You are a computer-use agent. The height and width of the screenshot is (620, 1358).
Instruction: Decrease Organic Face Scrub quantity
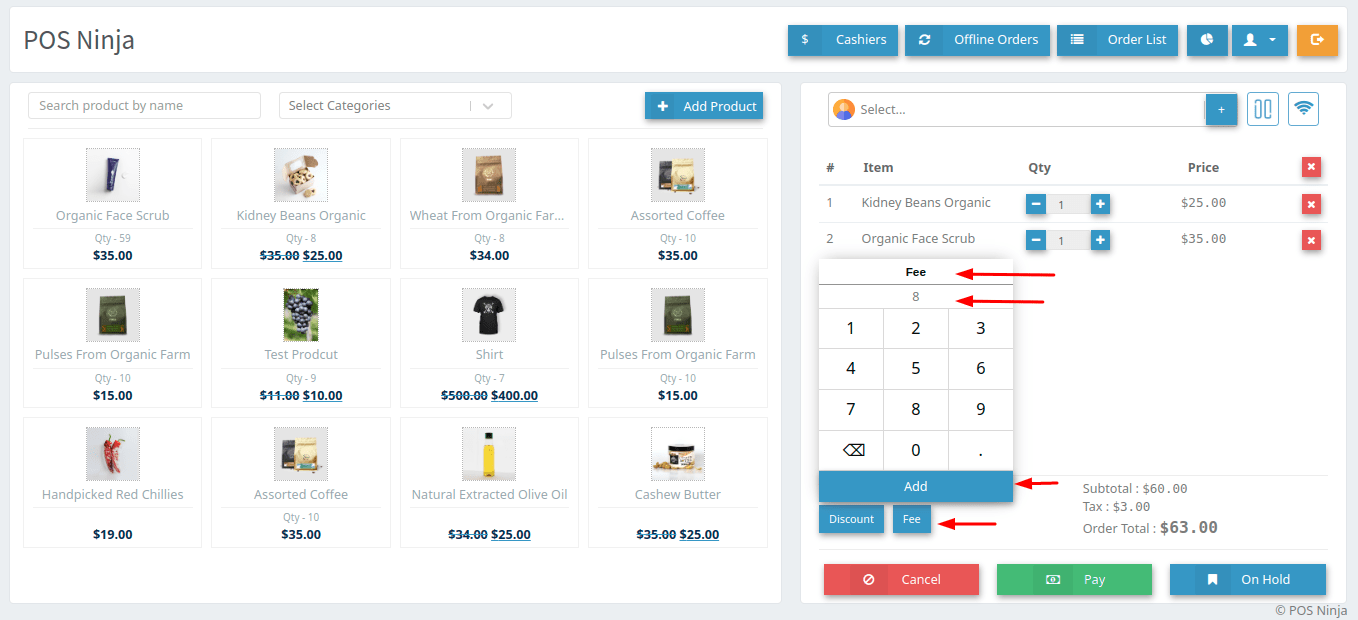click(x=1036, y=240)
